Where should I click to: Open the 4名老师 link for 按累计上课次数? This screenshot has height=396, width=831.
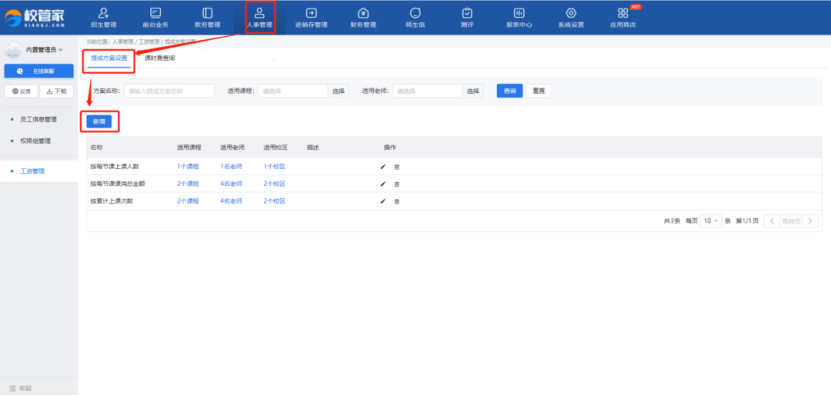point(231,201)
